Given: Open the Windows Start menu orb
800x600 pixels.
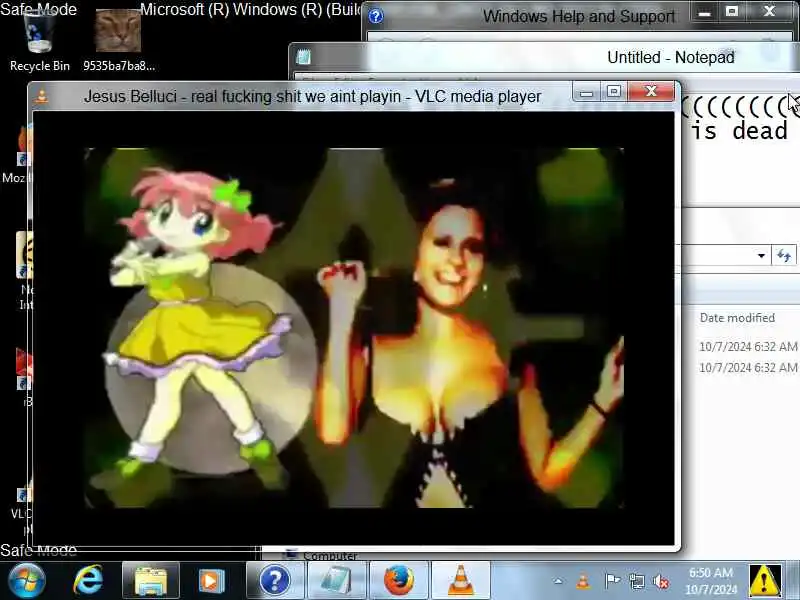Looking at the screenshot, I should tap(27, 581).
